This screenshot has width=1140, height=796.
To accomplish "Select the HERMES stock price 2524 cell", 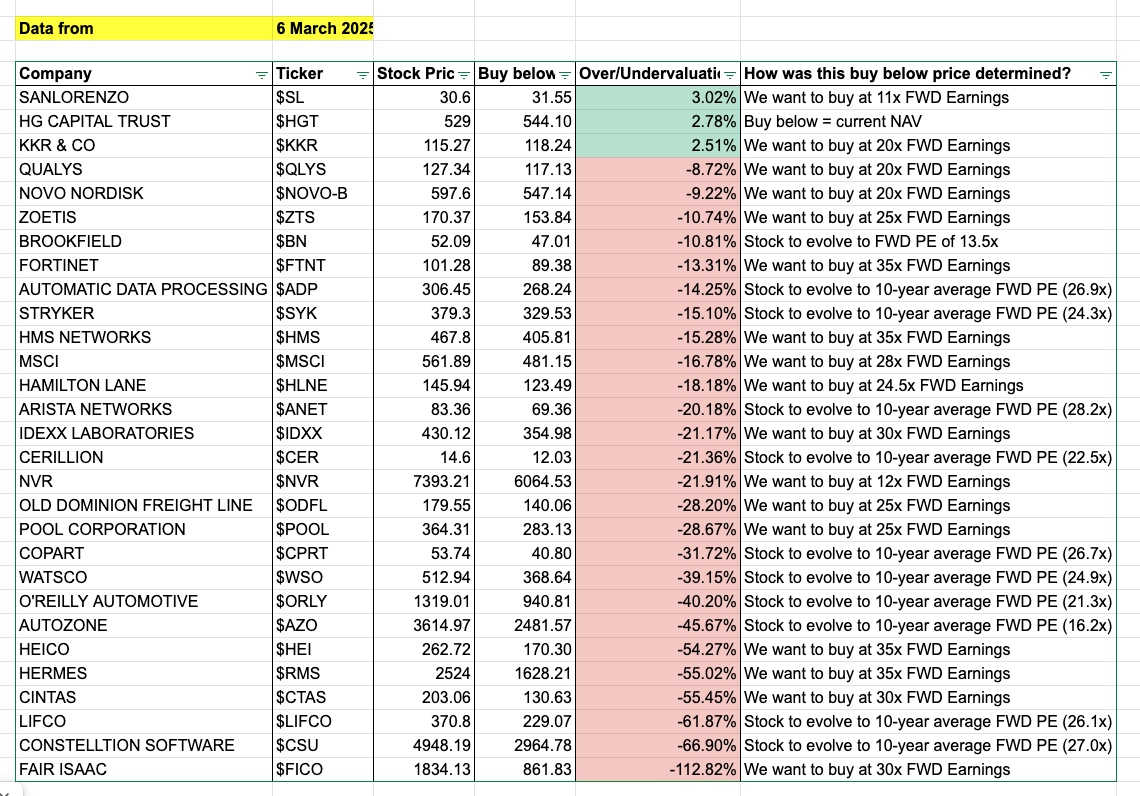I will [424, 673].
